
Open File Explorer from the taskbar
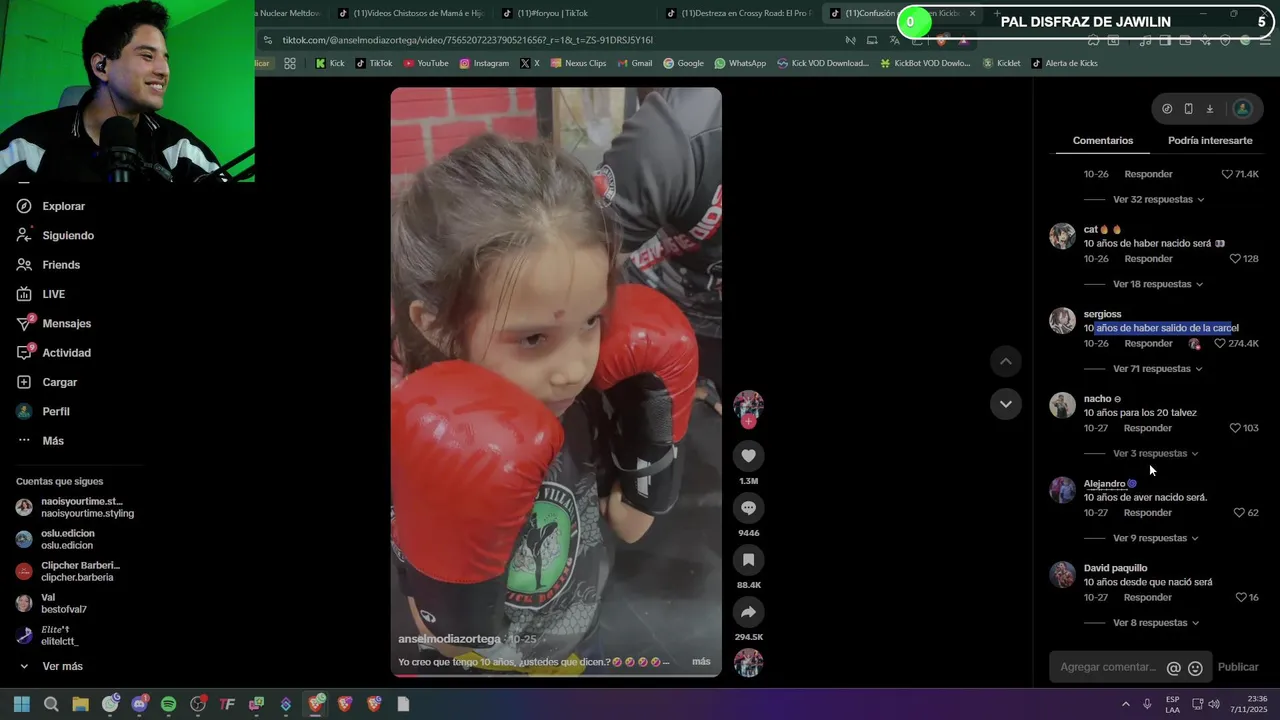click(80, 704)
